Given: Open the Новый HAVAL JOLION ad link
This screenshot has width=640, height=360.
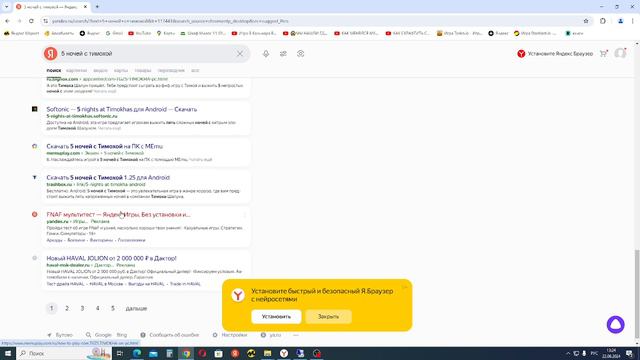Looking at the screenshot, I should pos(111,258).
